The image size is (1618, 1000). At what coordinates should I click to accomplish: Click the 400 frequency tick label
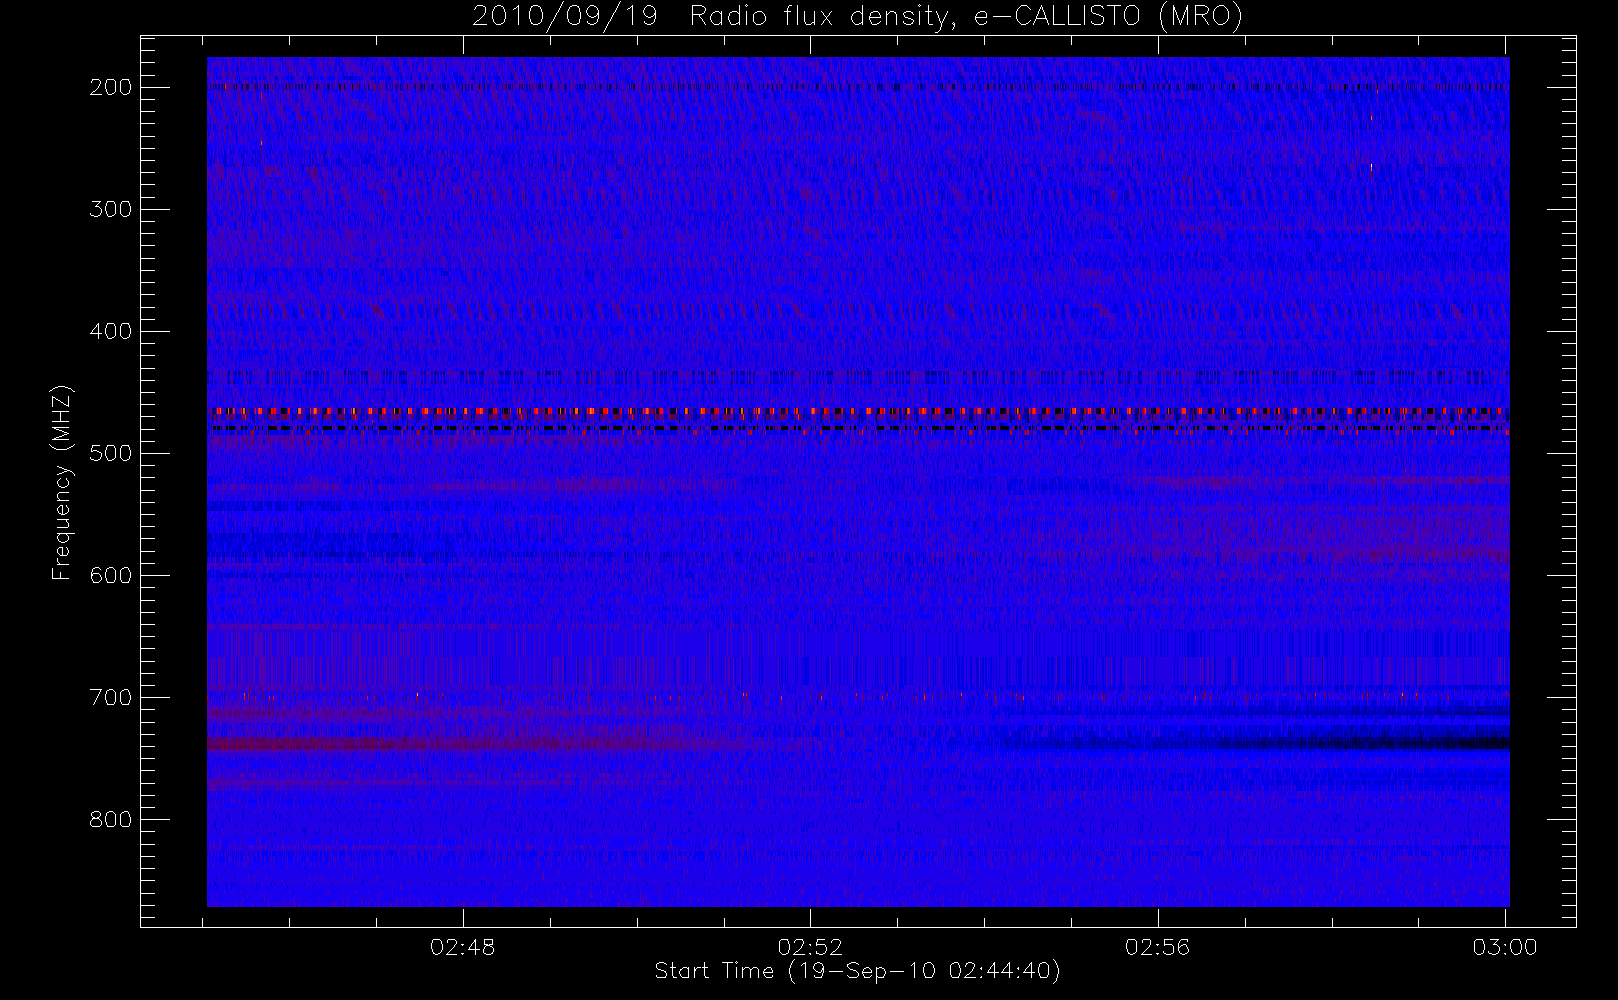[111, 331]
